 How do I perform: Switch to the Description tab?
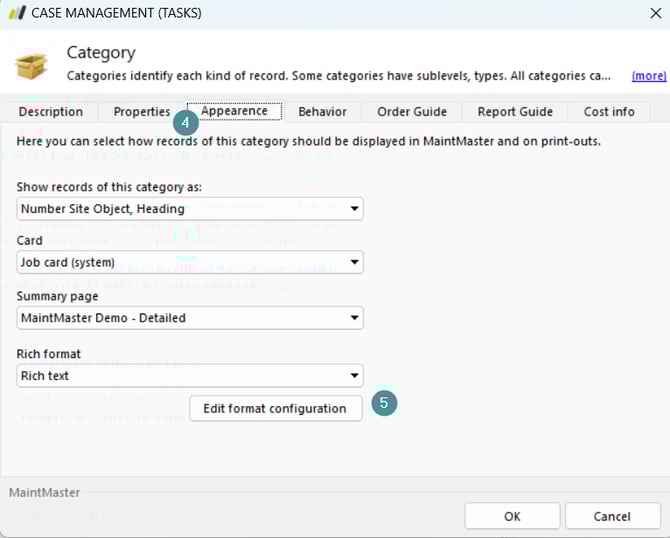[51, 112]
